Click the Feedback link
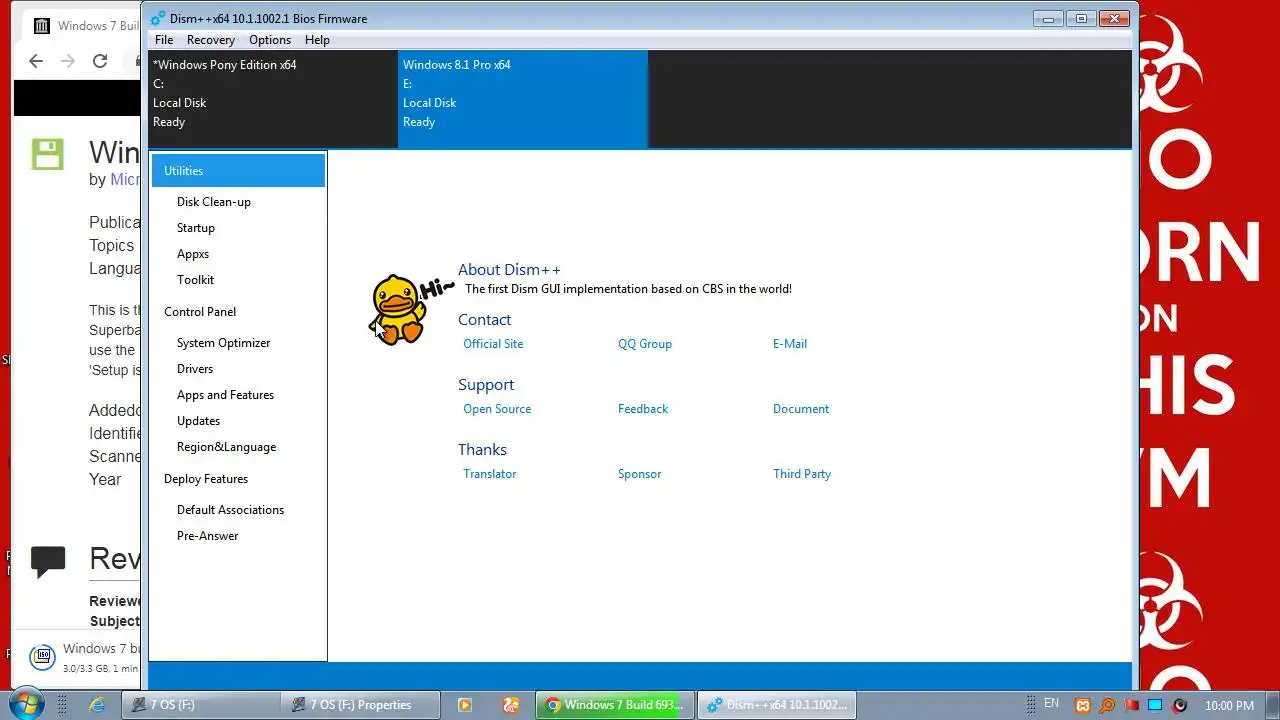This screenshot has height=720, width=1280. tap(643, 409)
